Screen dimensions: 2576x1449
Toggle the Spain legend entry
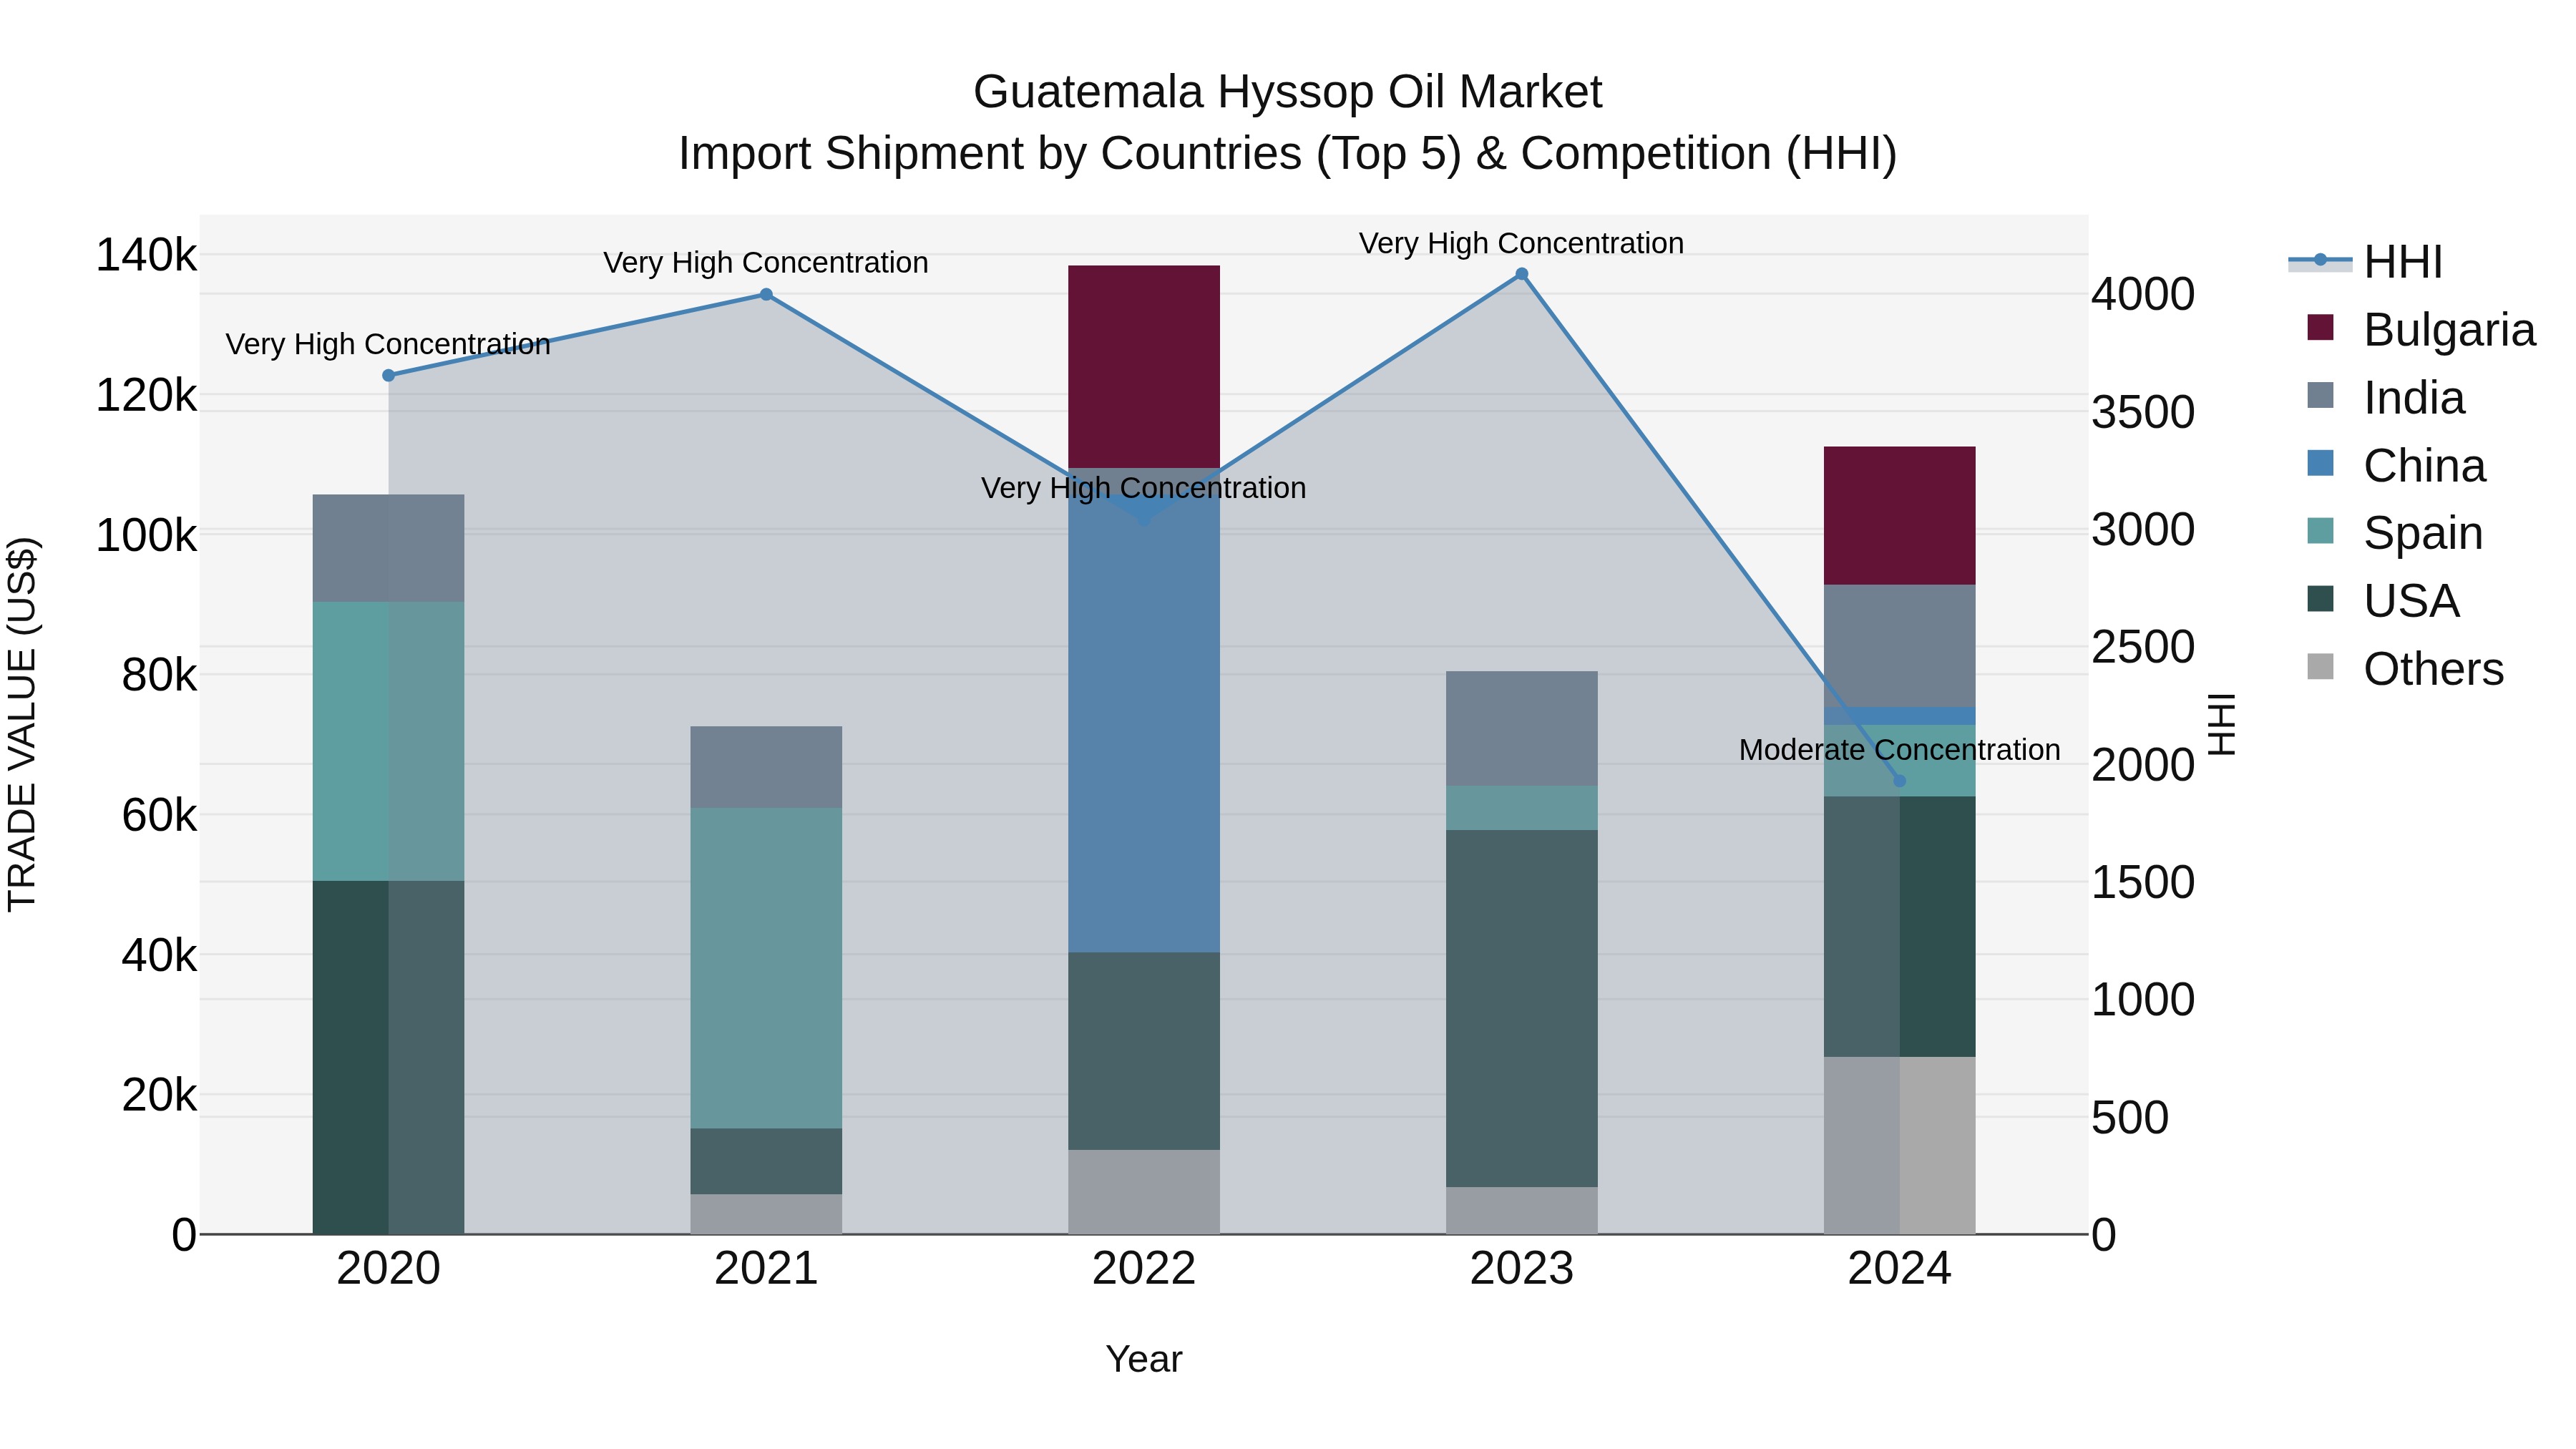tap(2395, 532)
